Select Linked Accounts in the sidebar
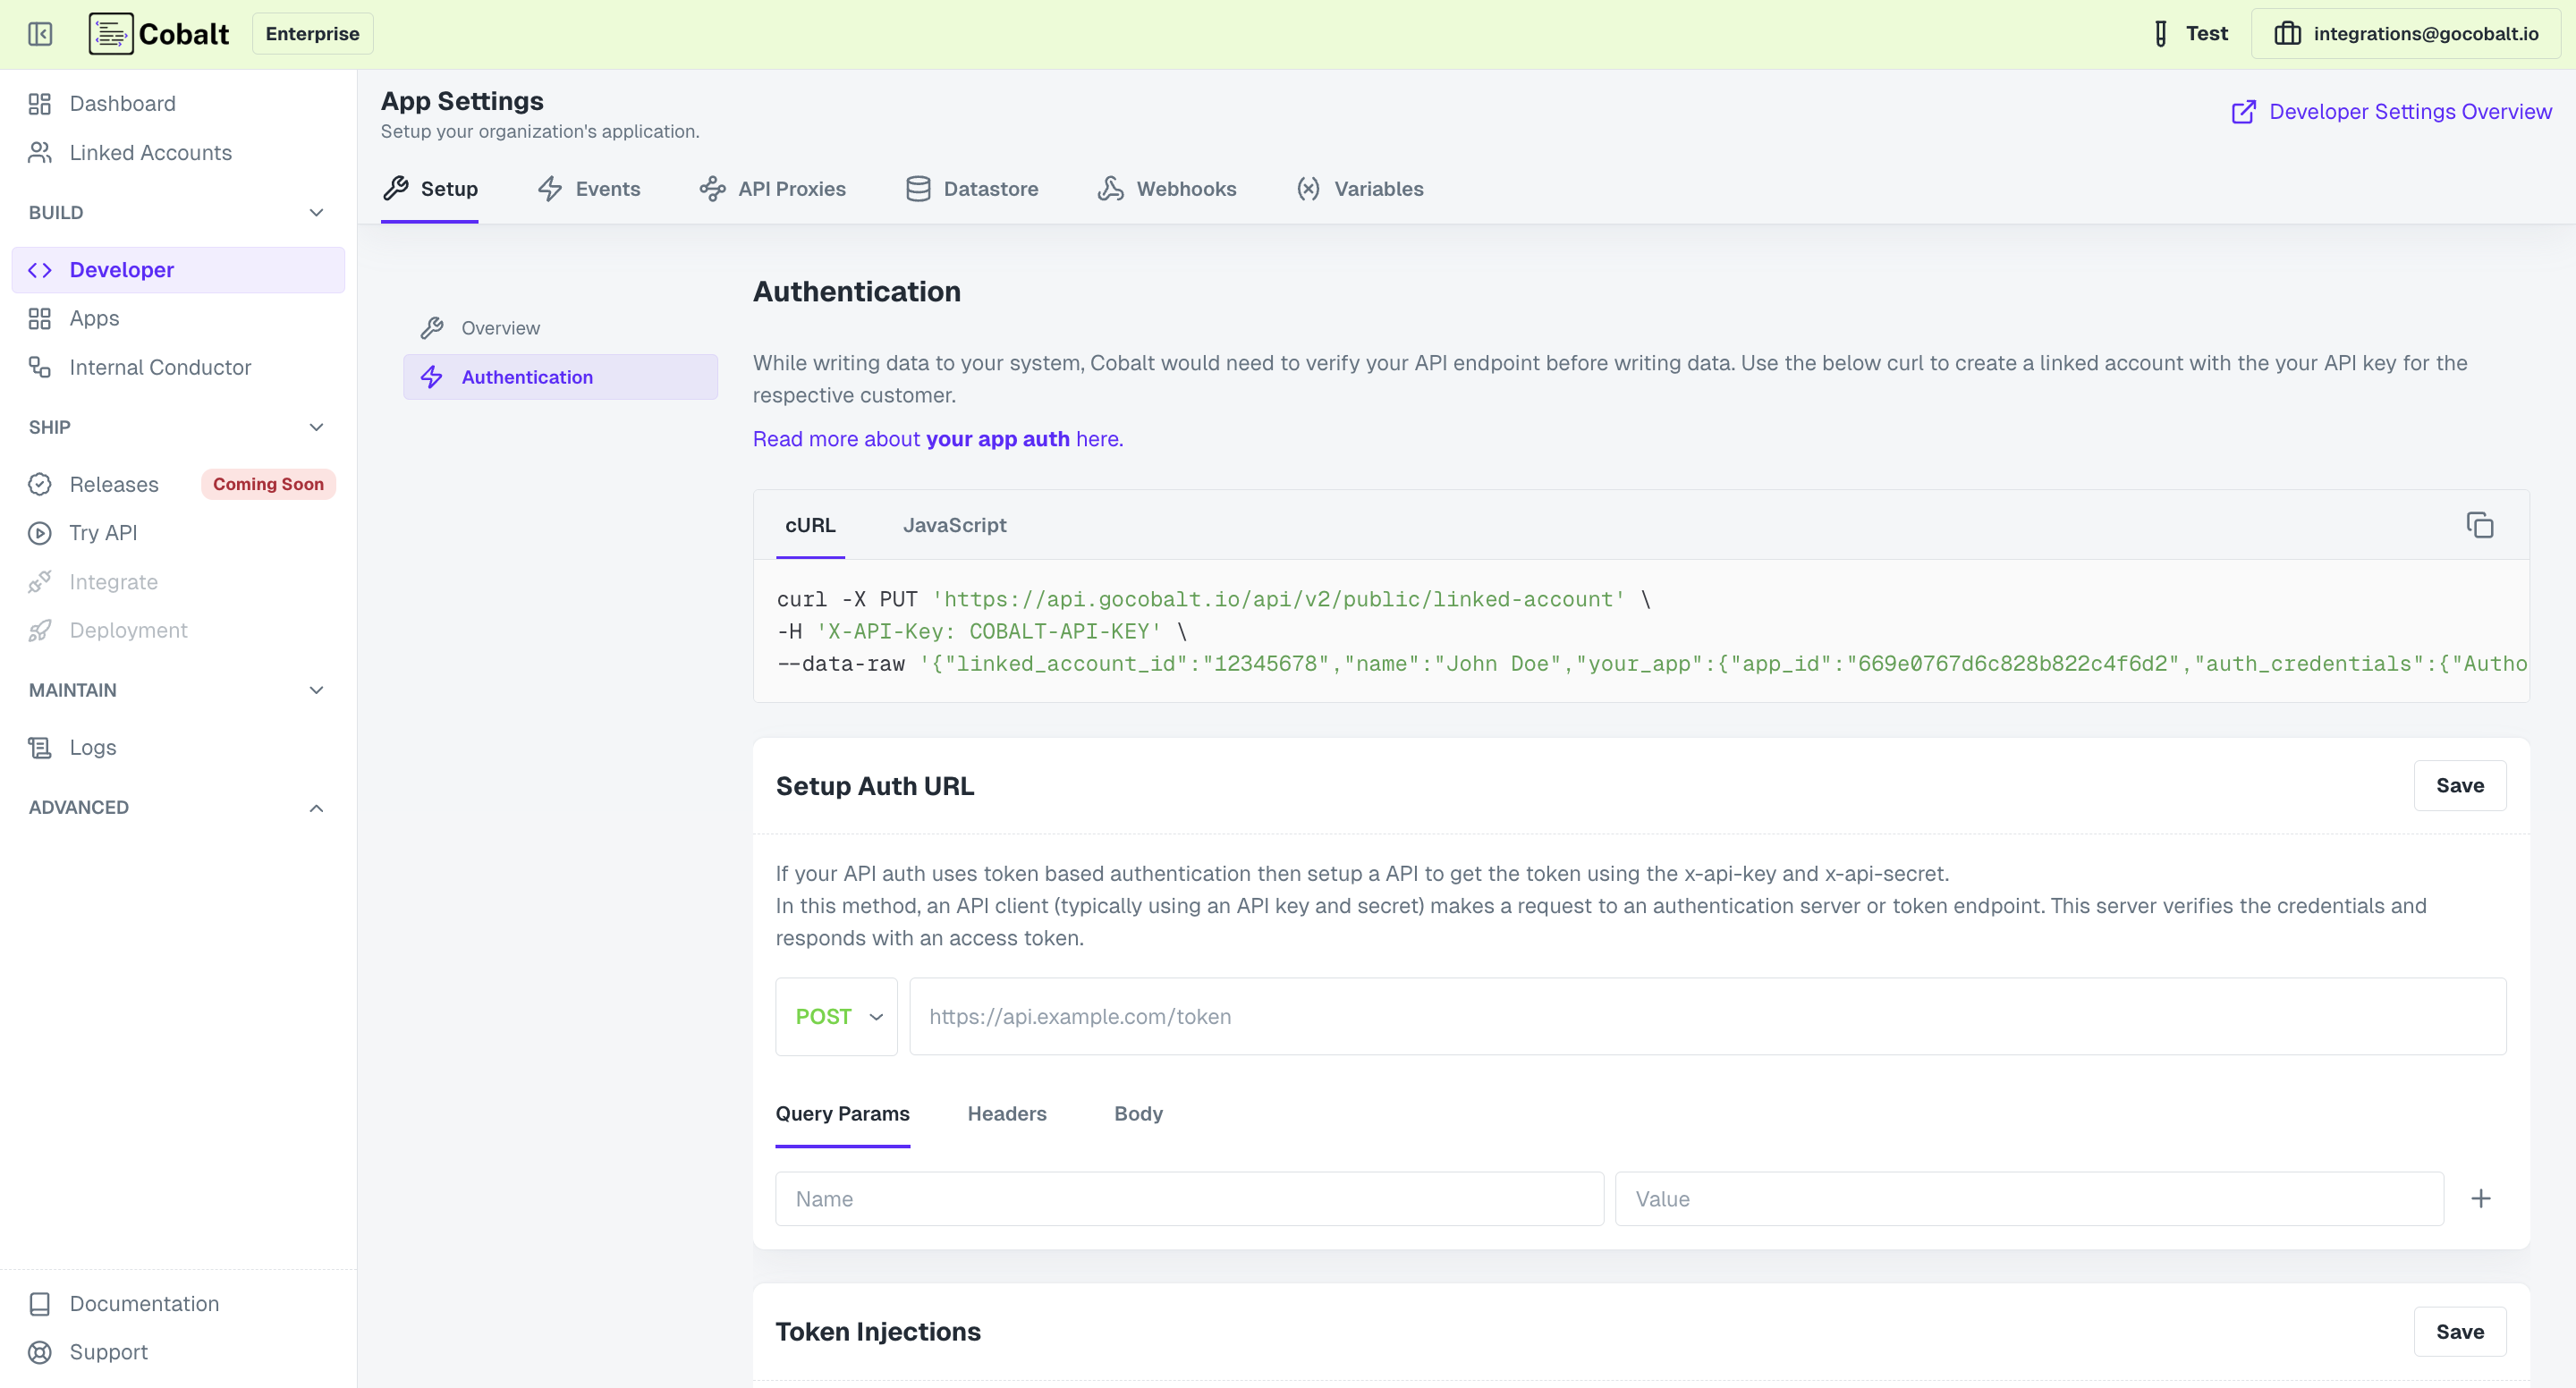 coord(150,152)
